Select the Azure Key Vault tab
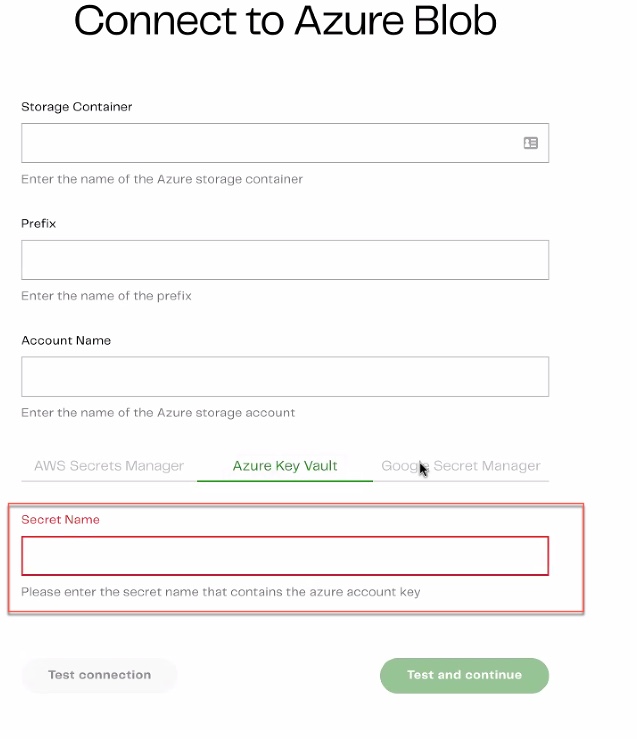 285,466
